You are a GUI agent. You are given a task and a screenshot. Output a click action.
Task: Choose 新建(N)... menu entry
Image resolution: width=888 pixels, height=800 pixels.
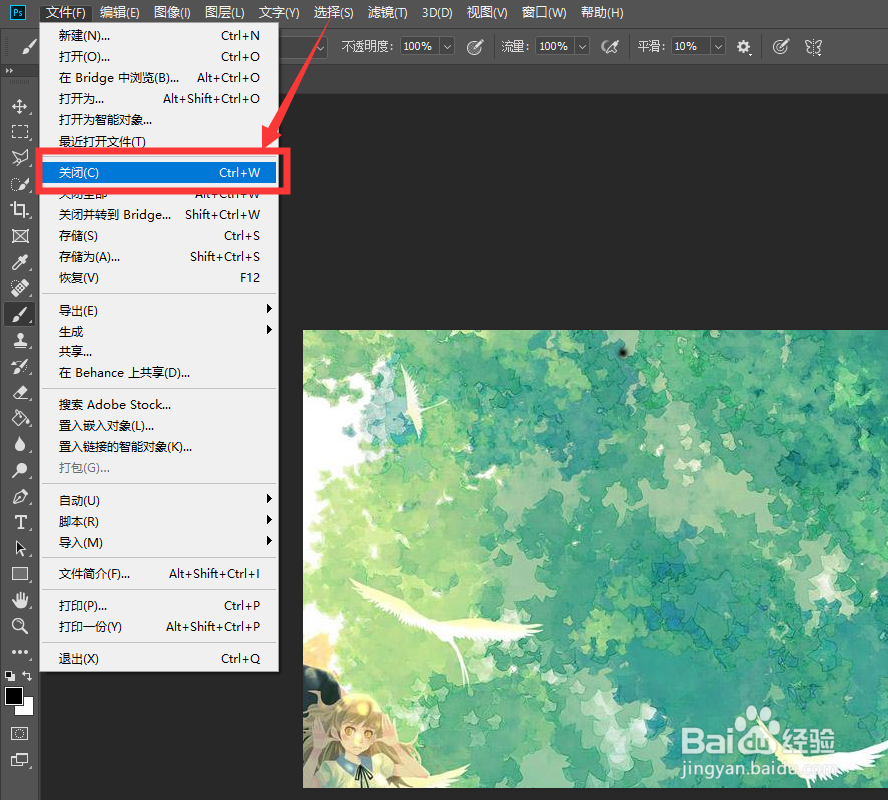159,36
